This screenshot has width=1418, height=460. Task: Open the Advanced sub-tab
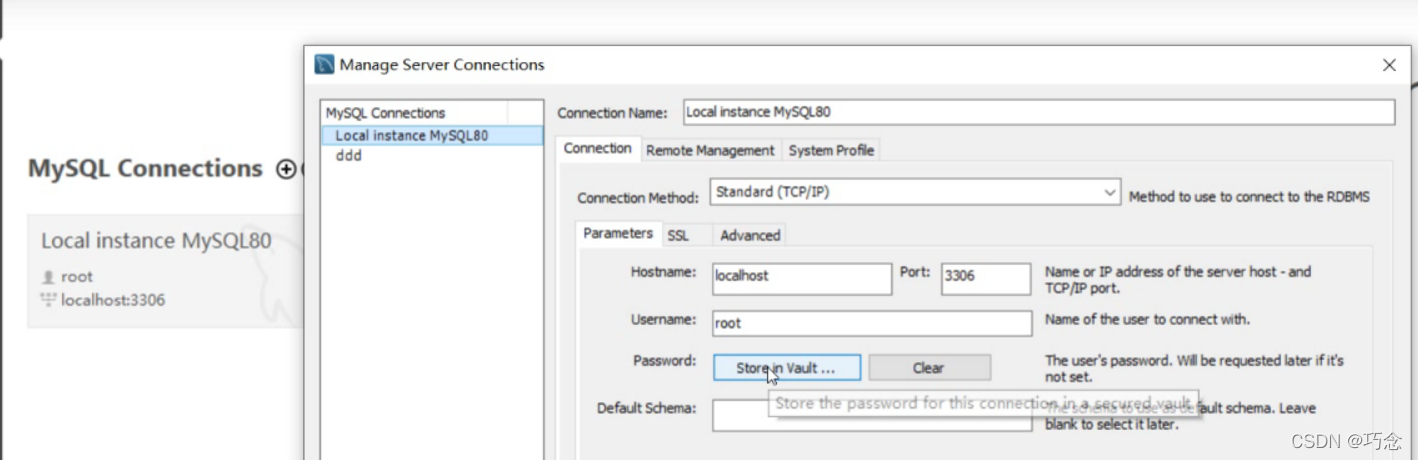point(750,235)
